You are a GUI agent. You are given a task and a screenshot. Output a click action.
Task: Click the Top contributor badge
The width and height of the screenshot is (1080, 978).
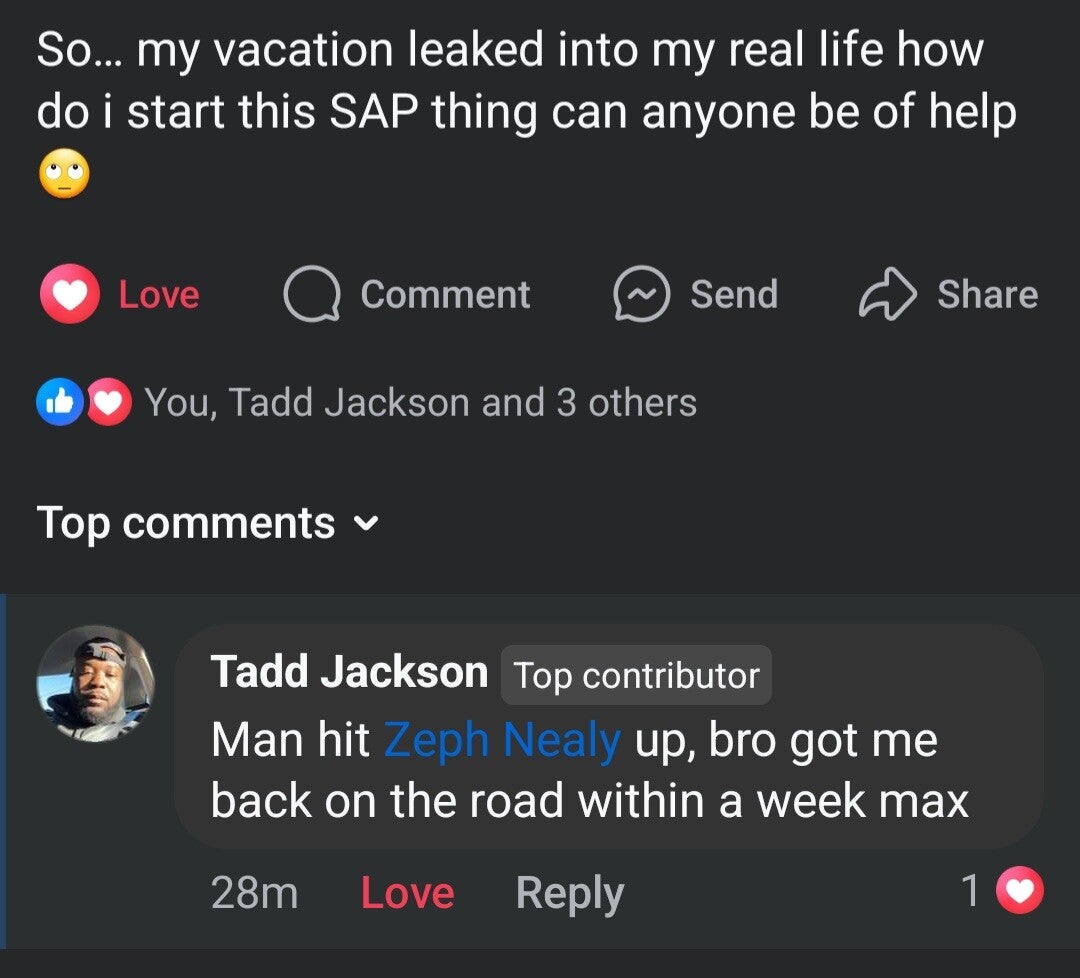(x=636, y=676)
